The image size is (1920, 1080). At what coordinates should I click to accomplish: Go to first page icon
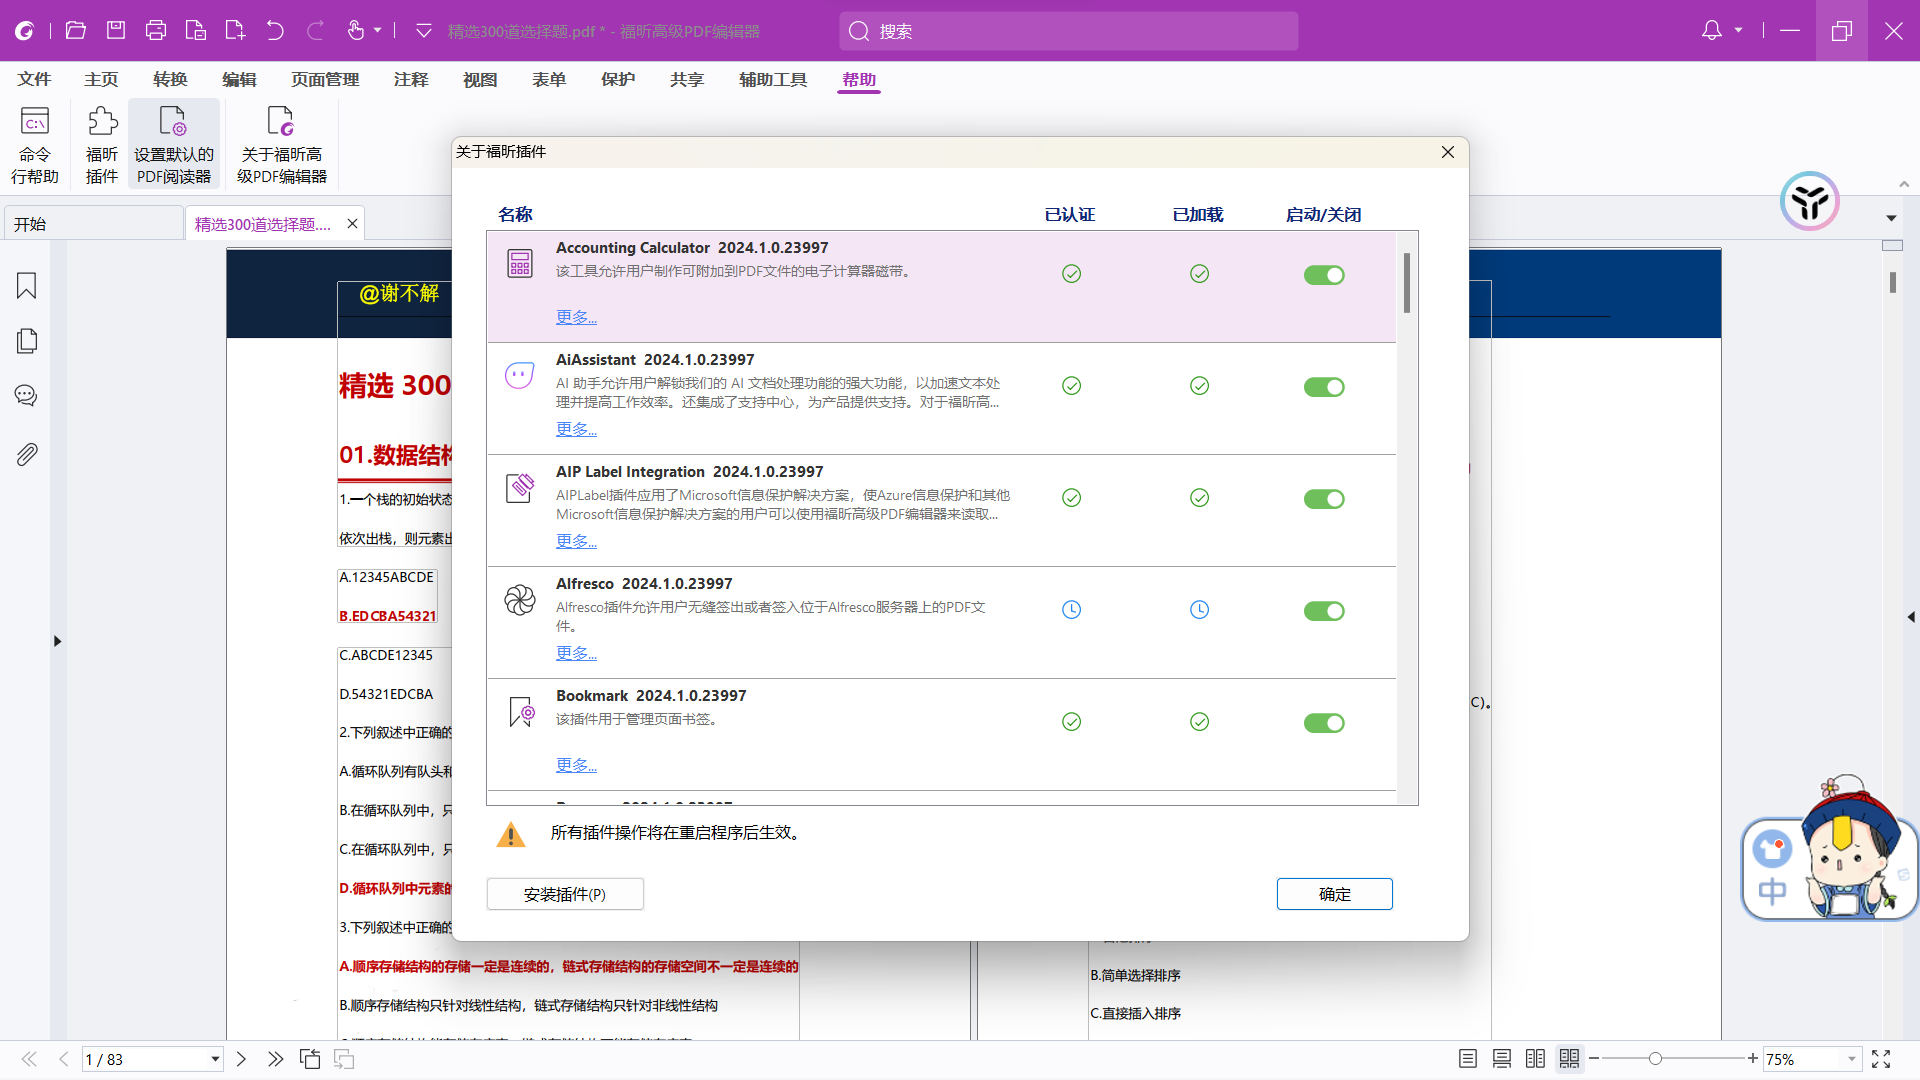pos(29,1059)
